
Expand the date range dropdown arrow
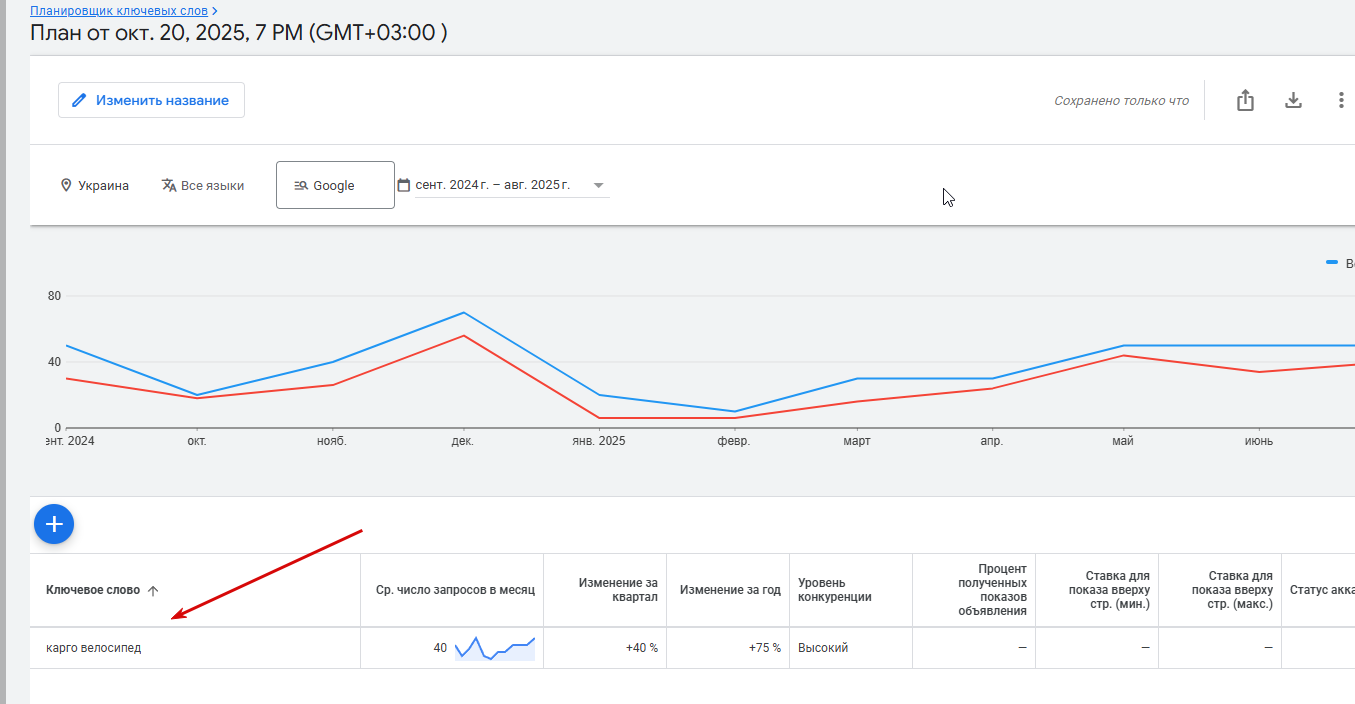click(598, 185)
